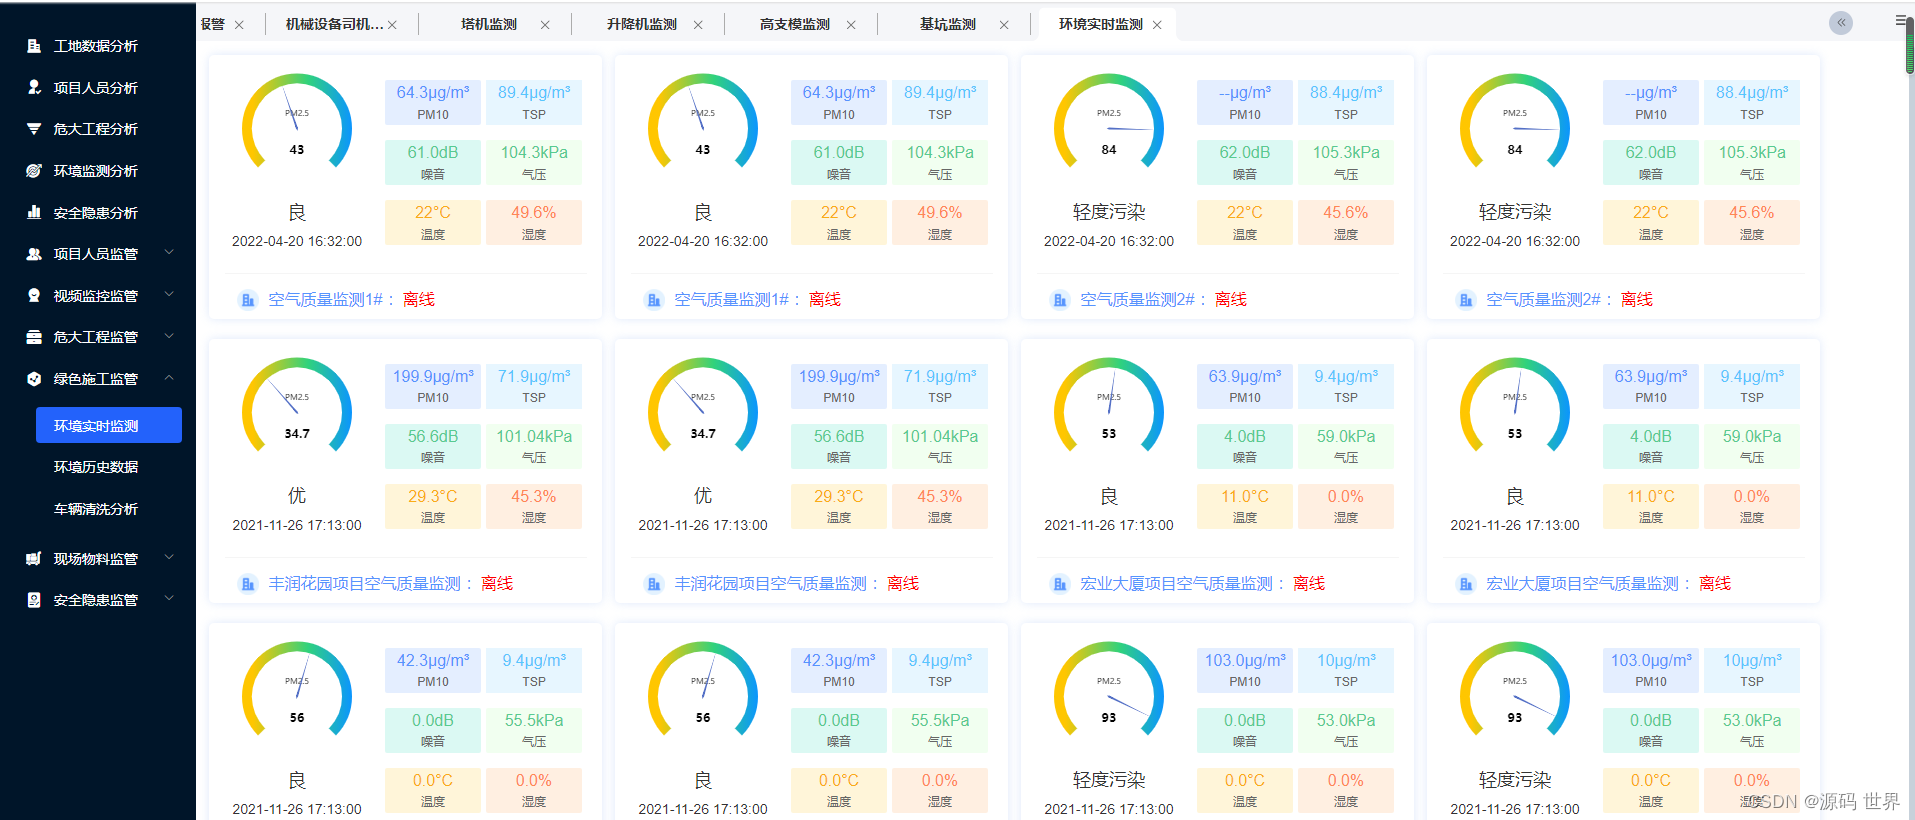The width and height of the screenshot is (1915, 820).
Task: Click PM2.5 gauge showing 43 in first card
Action: (297, 123)
